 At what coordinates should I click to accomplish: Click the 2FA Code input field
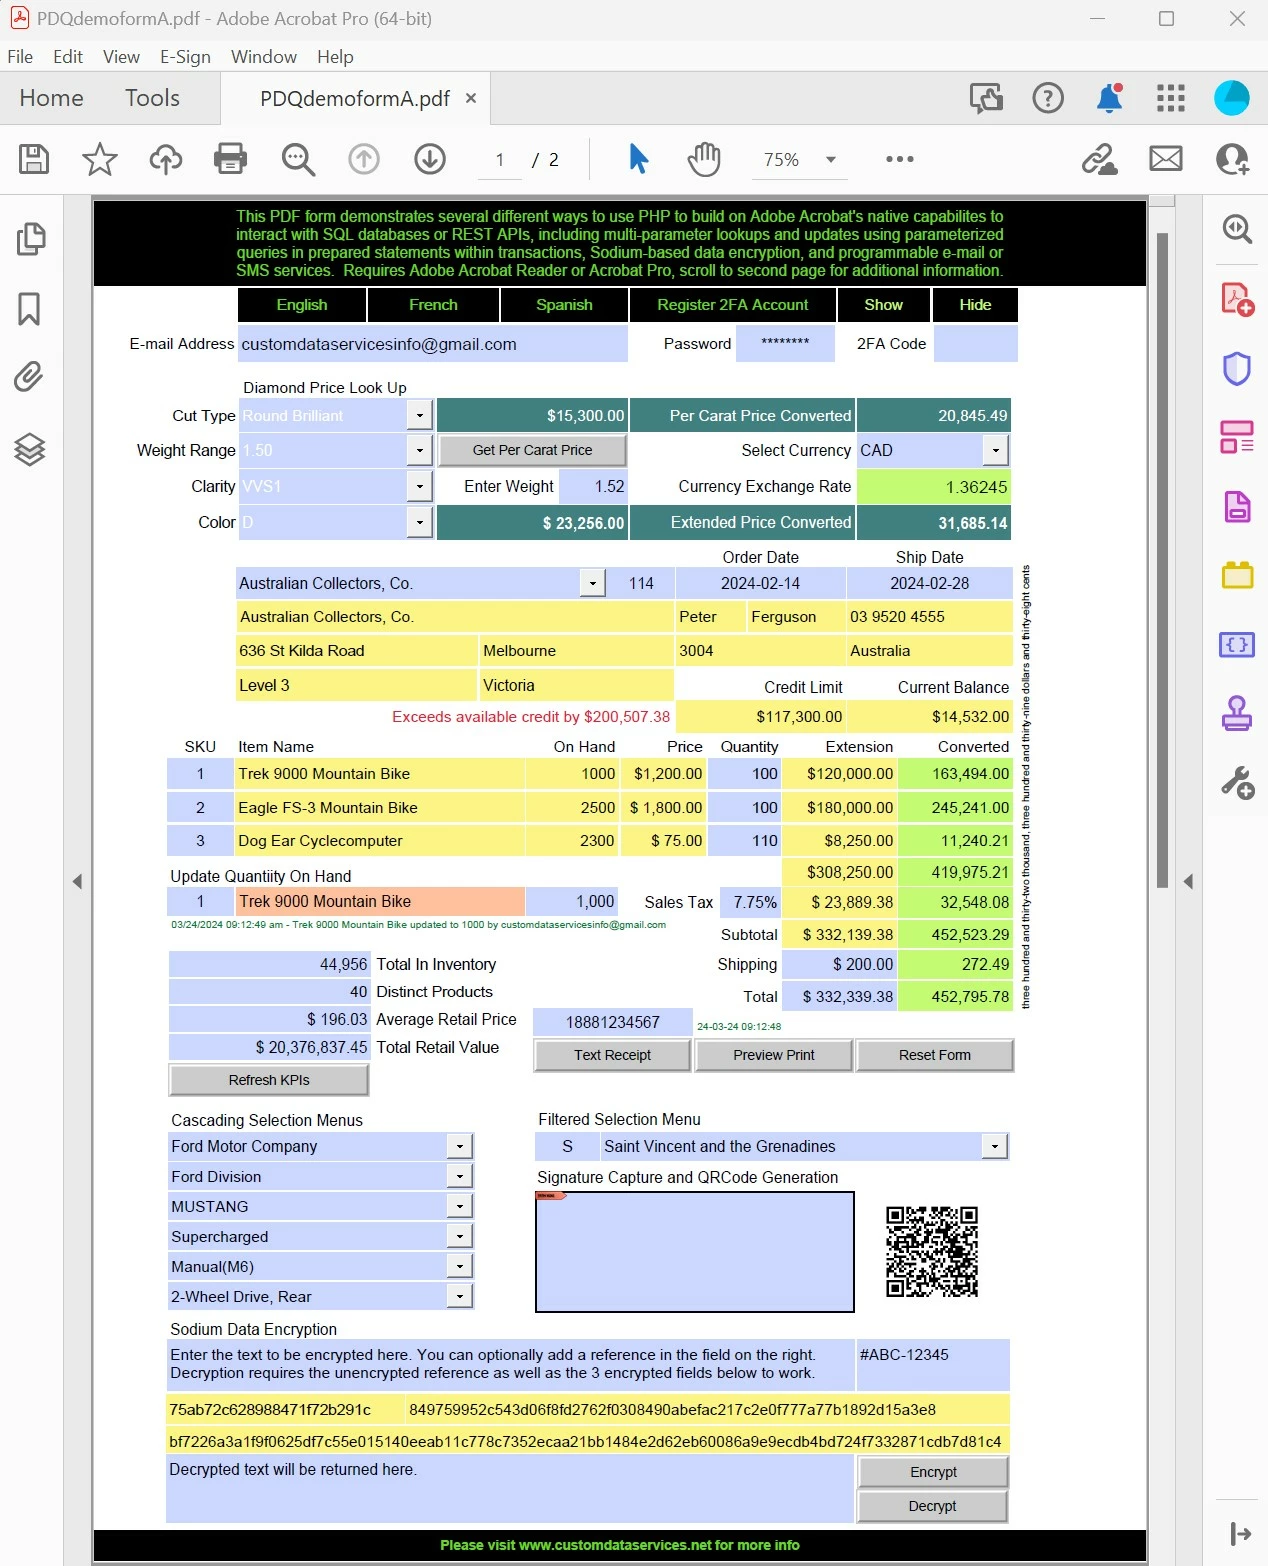[975, 343]
